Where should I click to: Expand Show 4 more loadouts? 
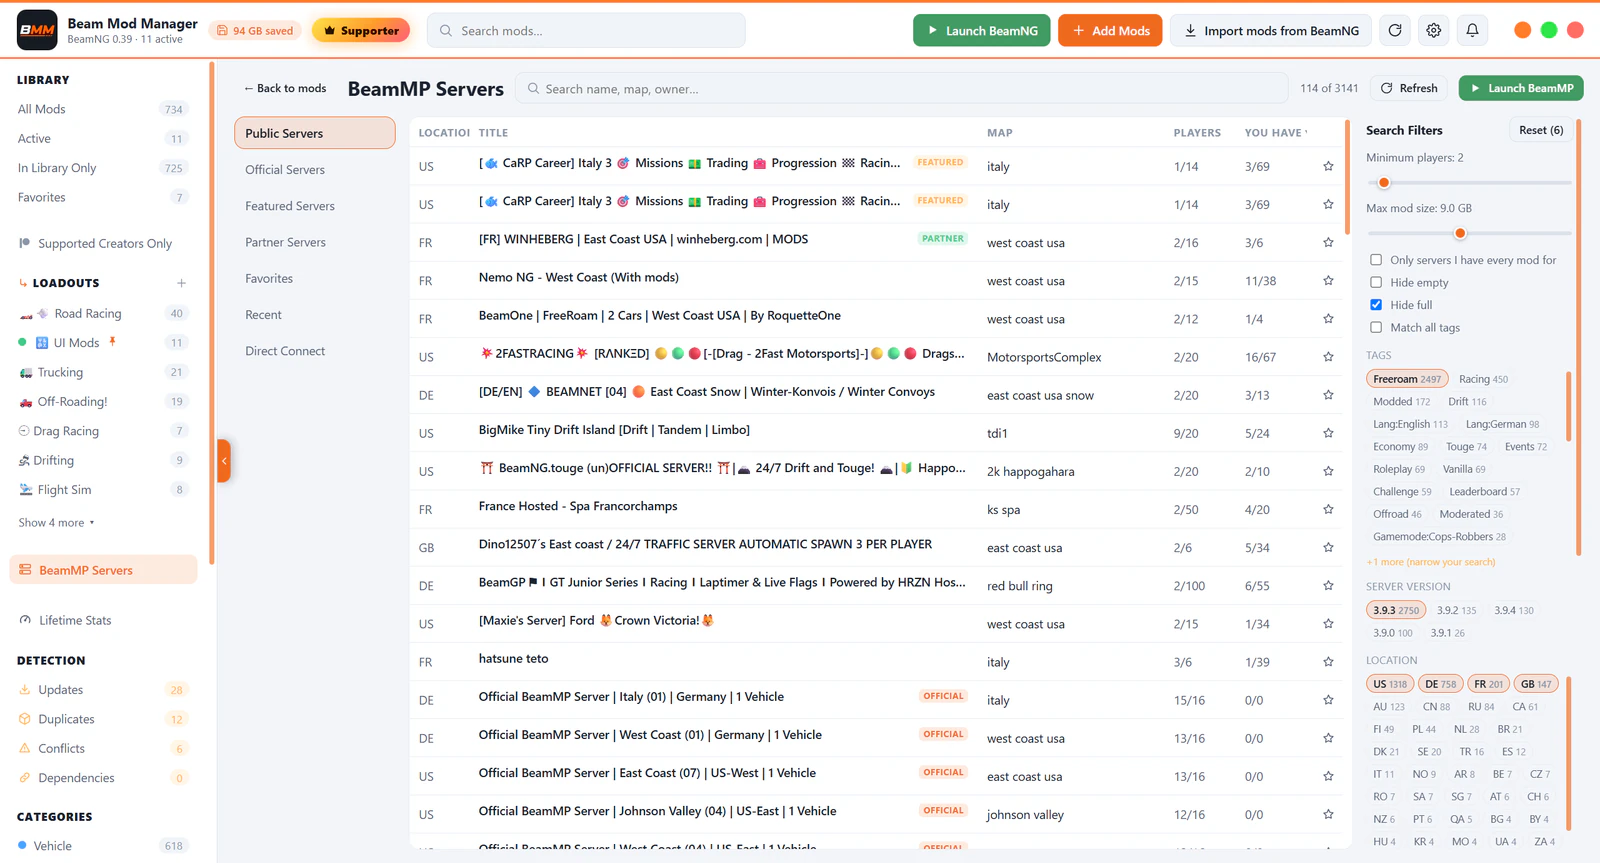56,522
